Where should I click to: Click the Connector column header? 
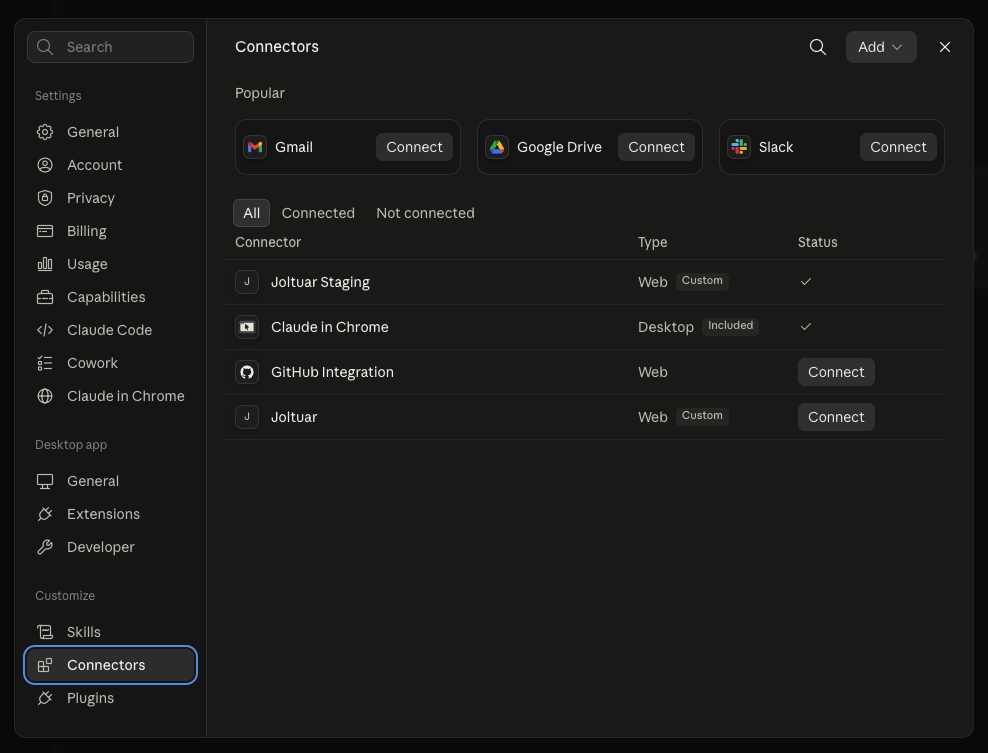click(x=268, y=243)
